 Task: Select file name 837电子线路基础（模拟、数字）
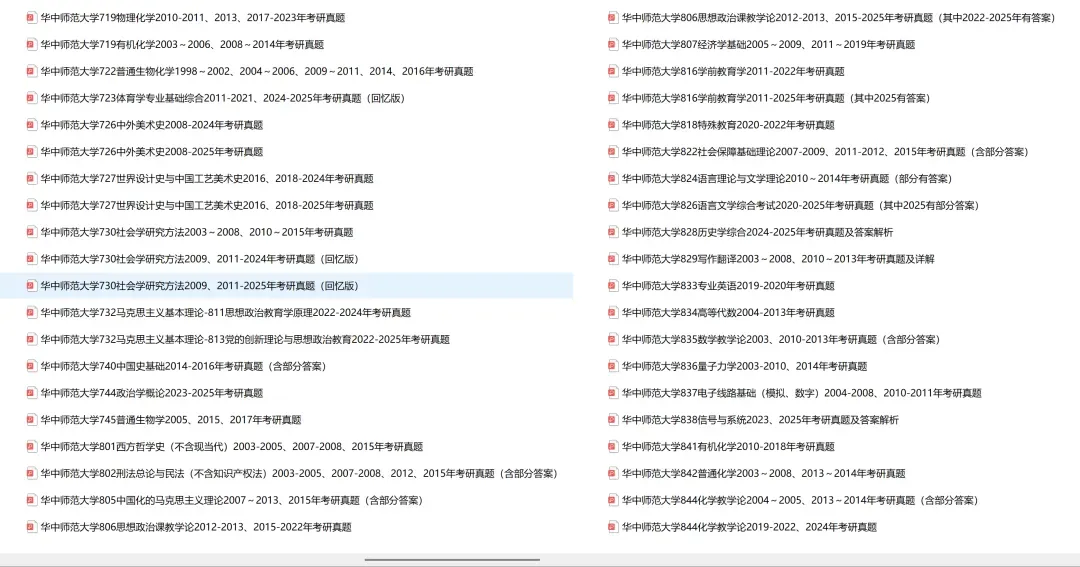click(802, 393)
